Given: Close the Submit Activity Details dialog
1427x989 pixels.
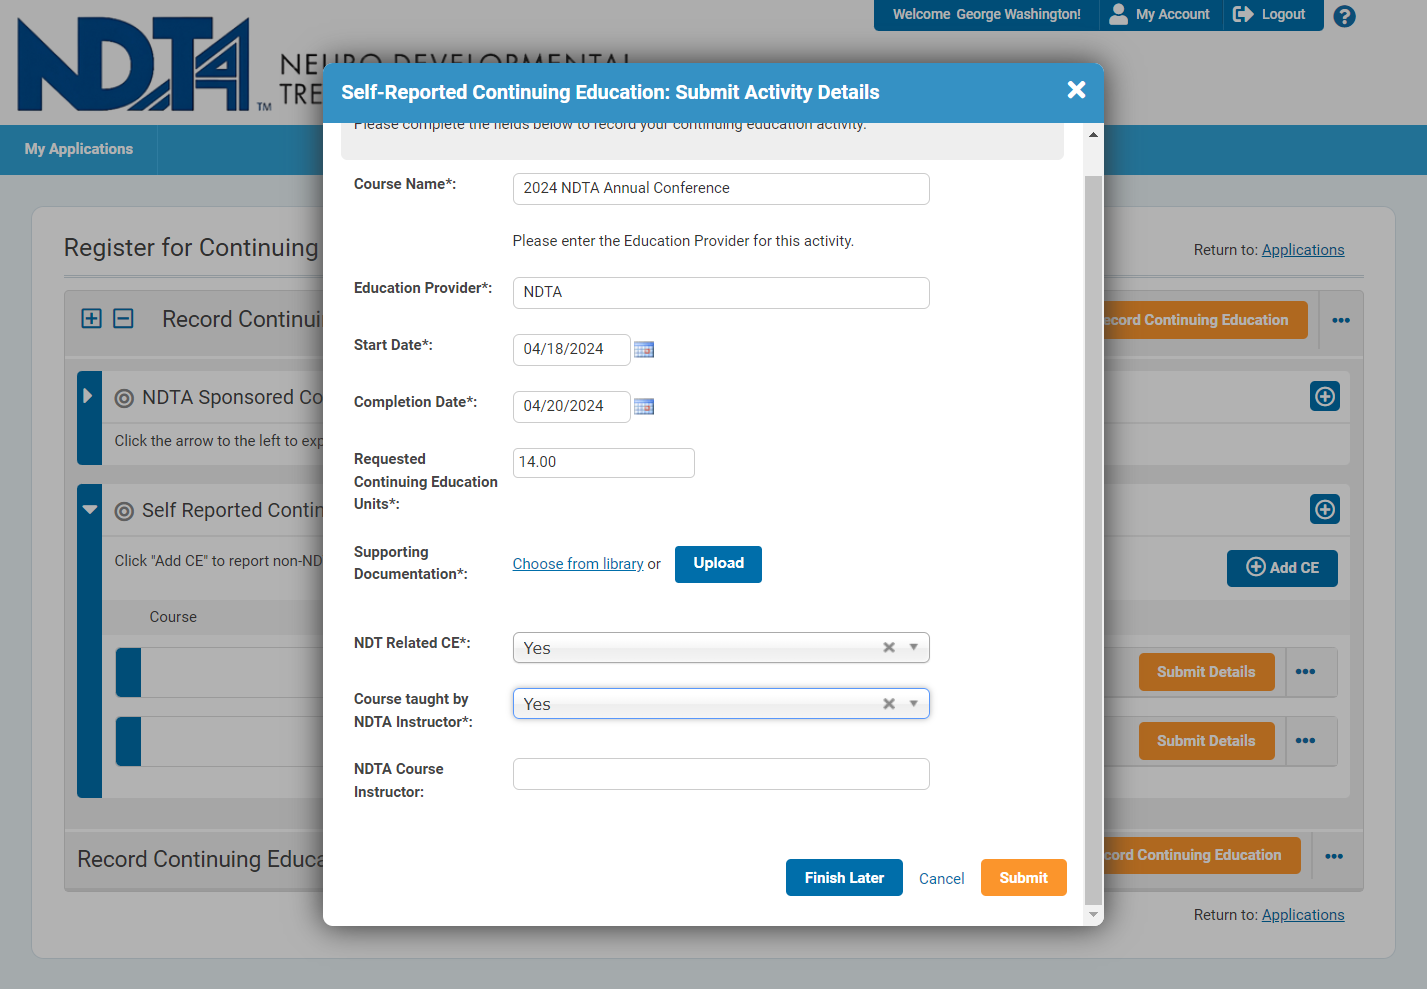Looking at the screenshot, I should tap(1076, 90).
